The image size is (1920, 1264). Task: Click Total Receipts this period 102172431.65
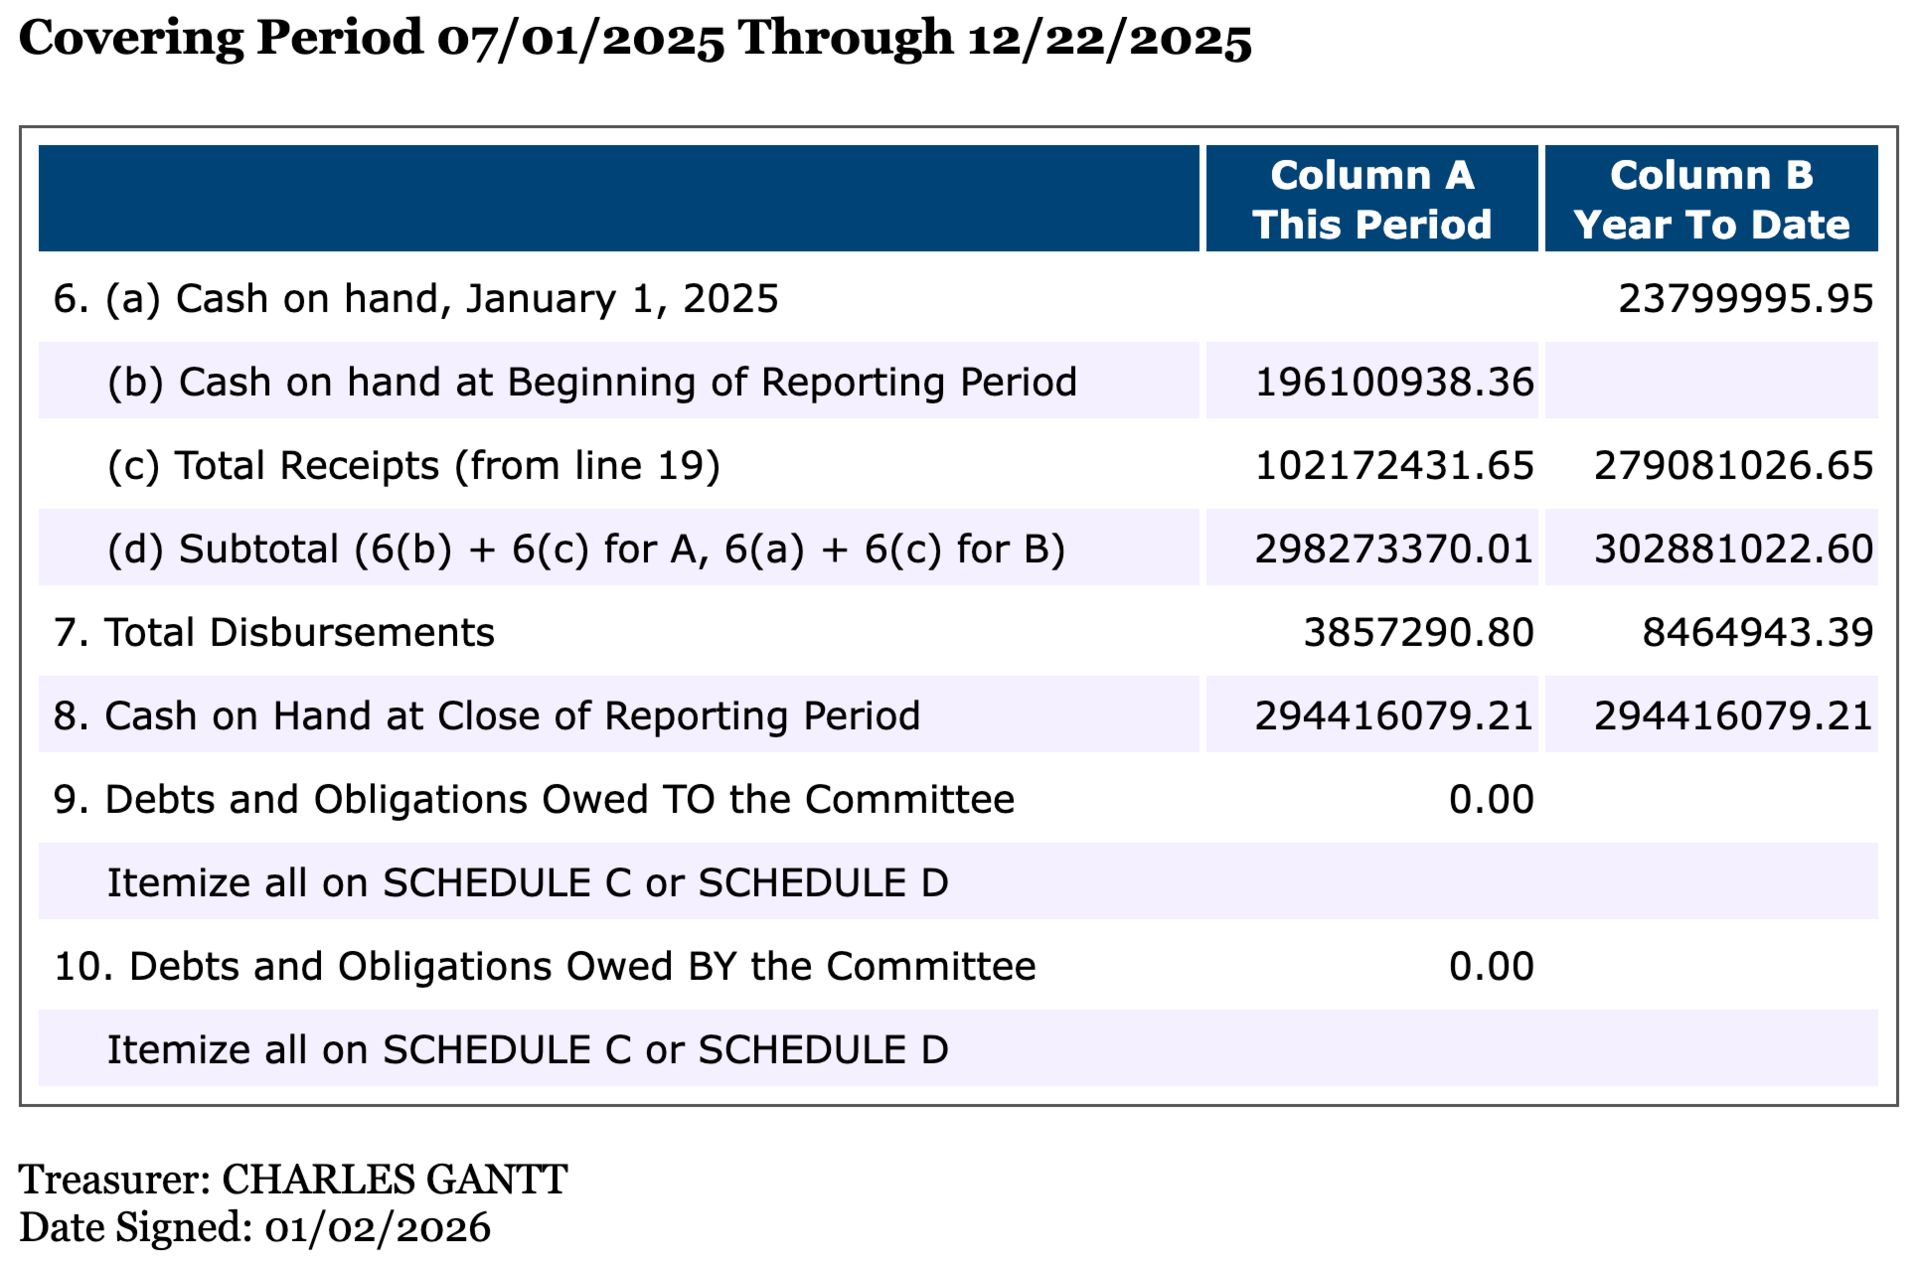pyautogui.click(x=1394, y=466)
